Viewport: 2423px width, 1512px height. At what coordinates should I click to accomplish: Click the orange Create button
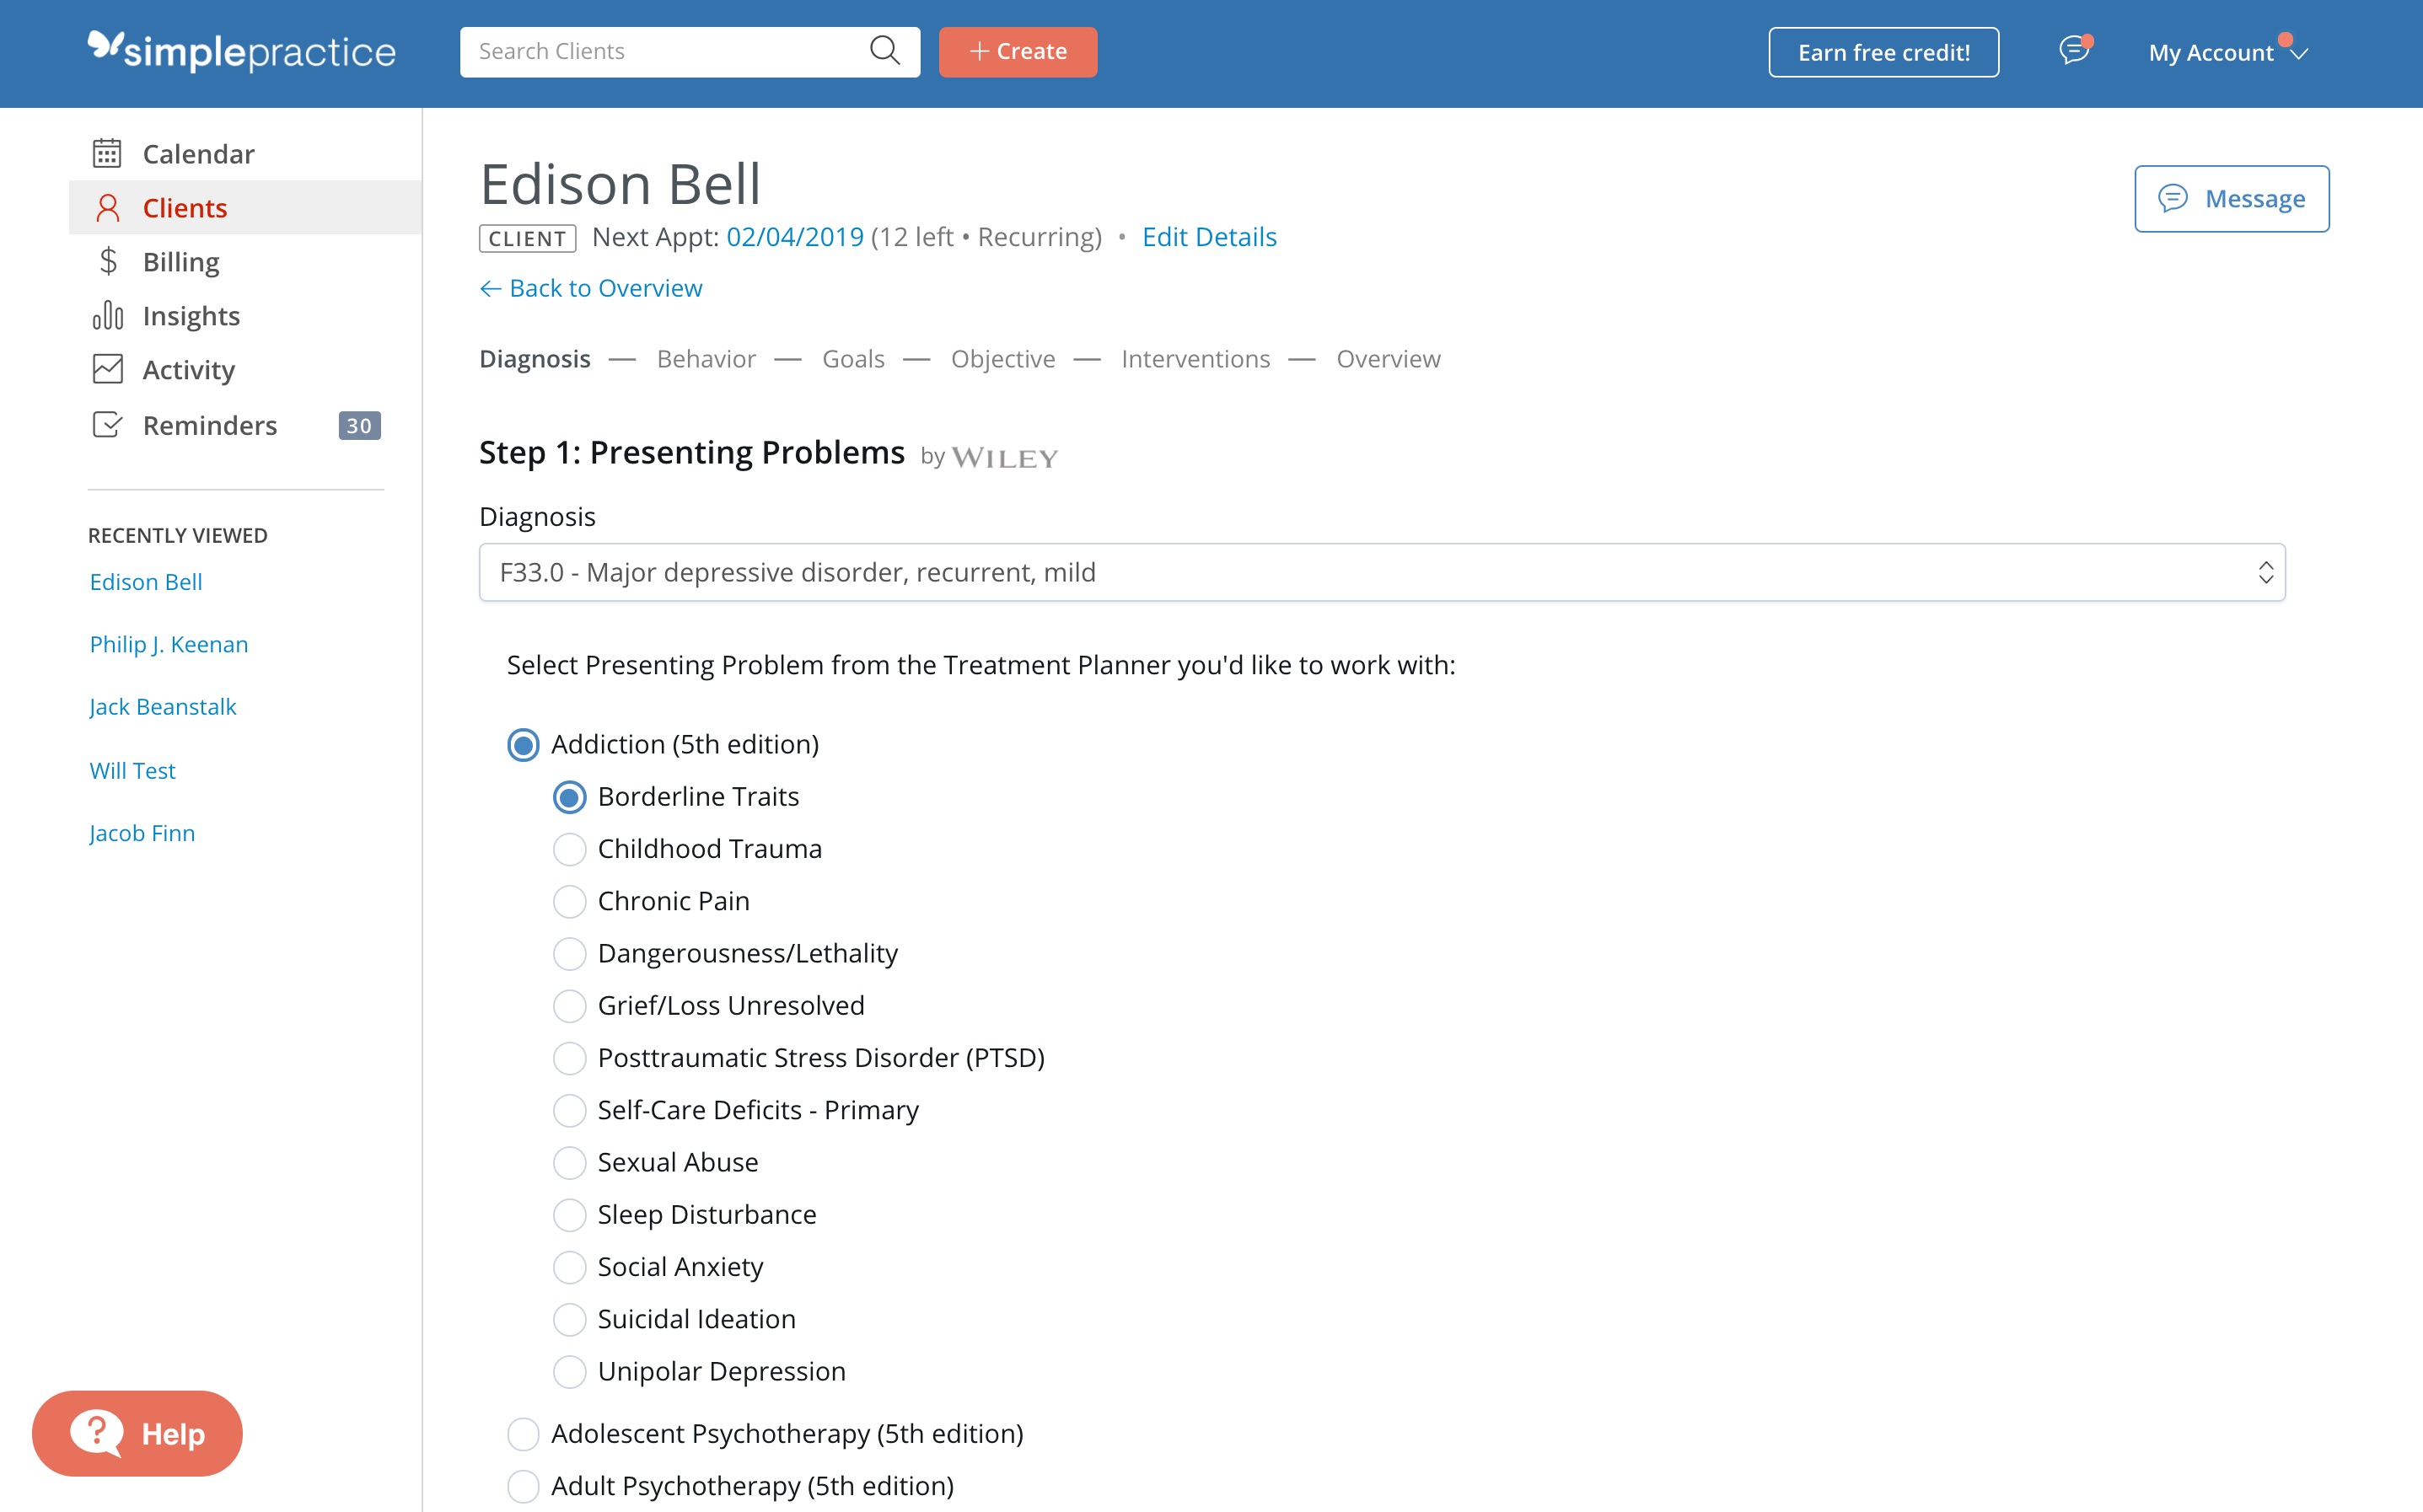click(x=1019, y=51)
